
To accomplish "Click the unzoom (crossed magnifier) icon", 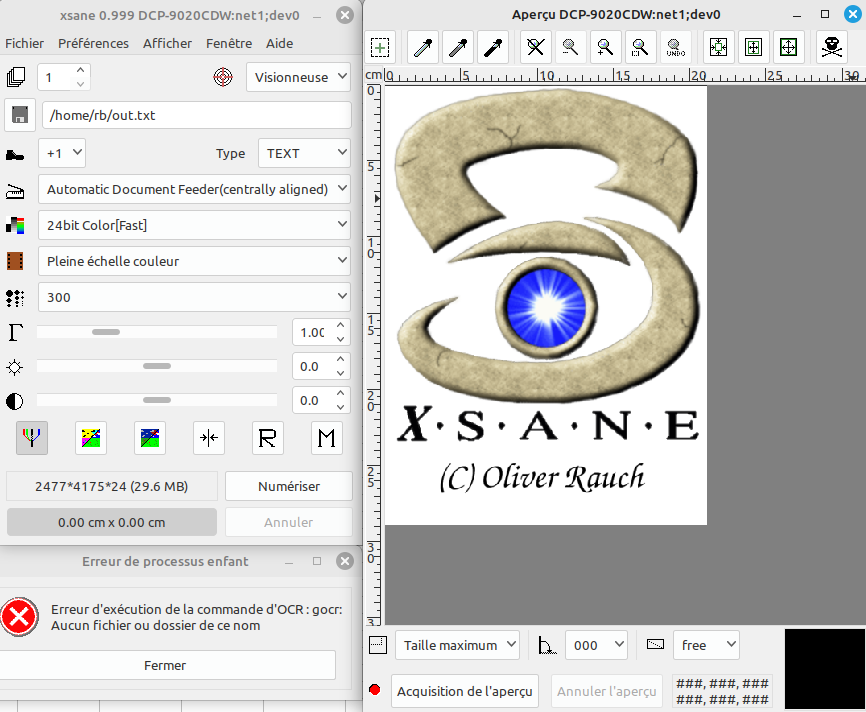I will click(x=536, y=48).
